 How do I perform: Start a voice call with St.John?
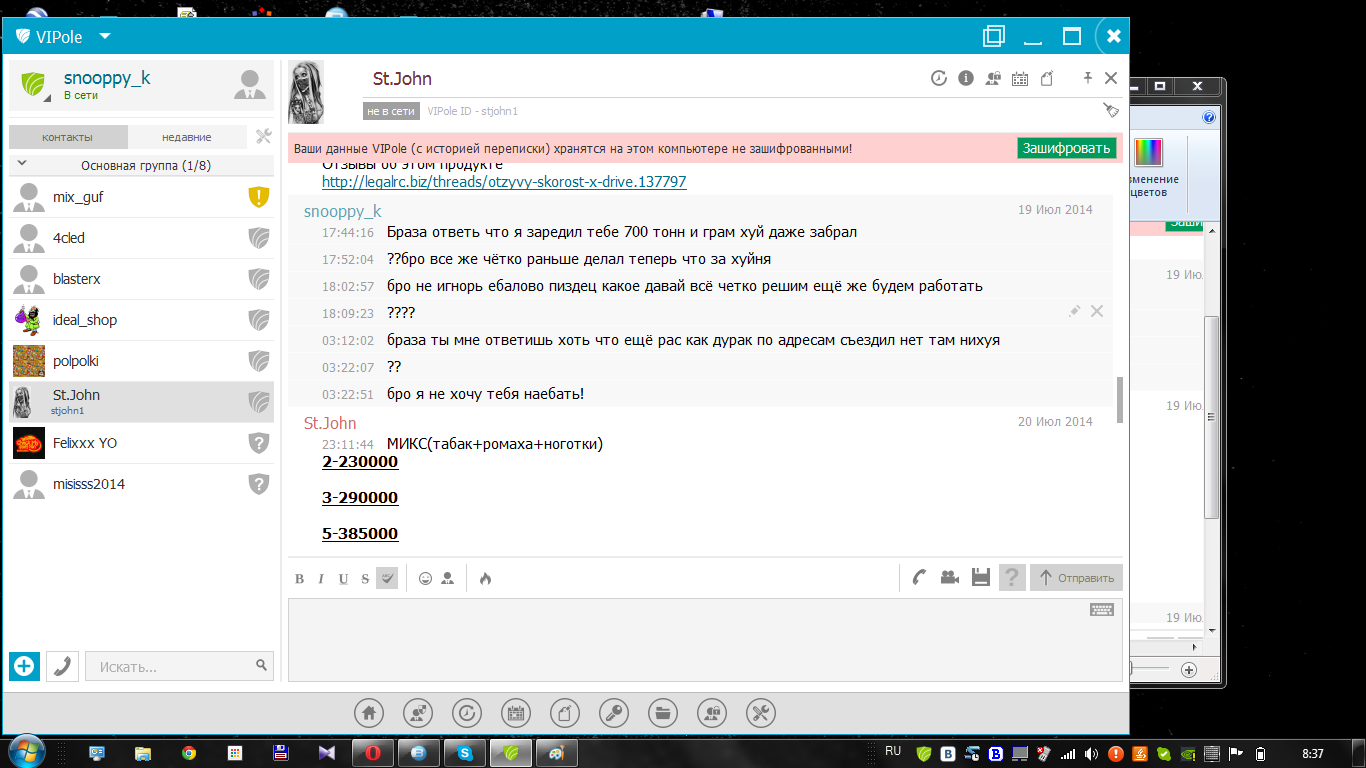click(919, 577)
